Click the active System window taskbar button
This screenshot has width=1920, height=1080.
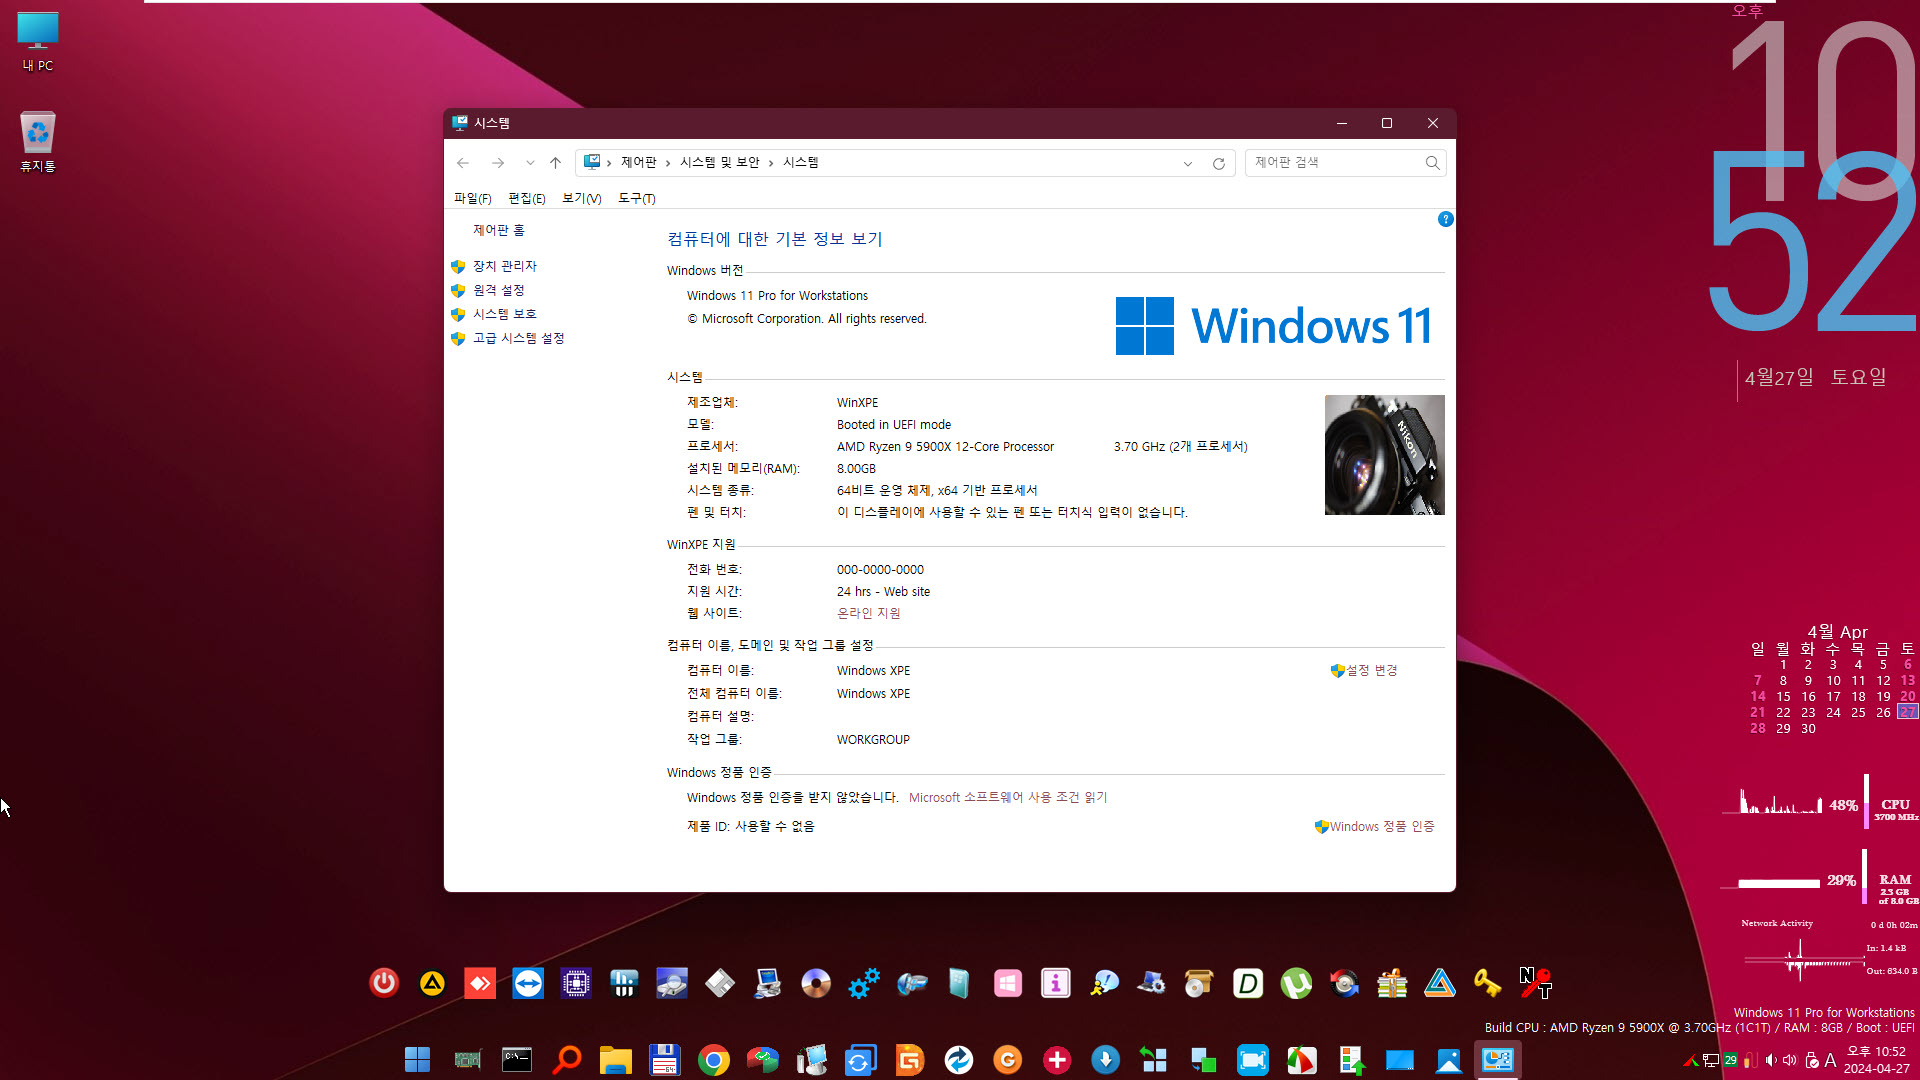point(1497,1060)
